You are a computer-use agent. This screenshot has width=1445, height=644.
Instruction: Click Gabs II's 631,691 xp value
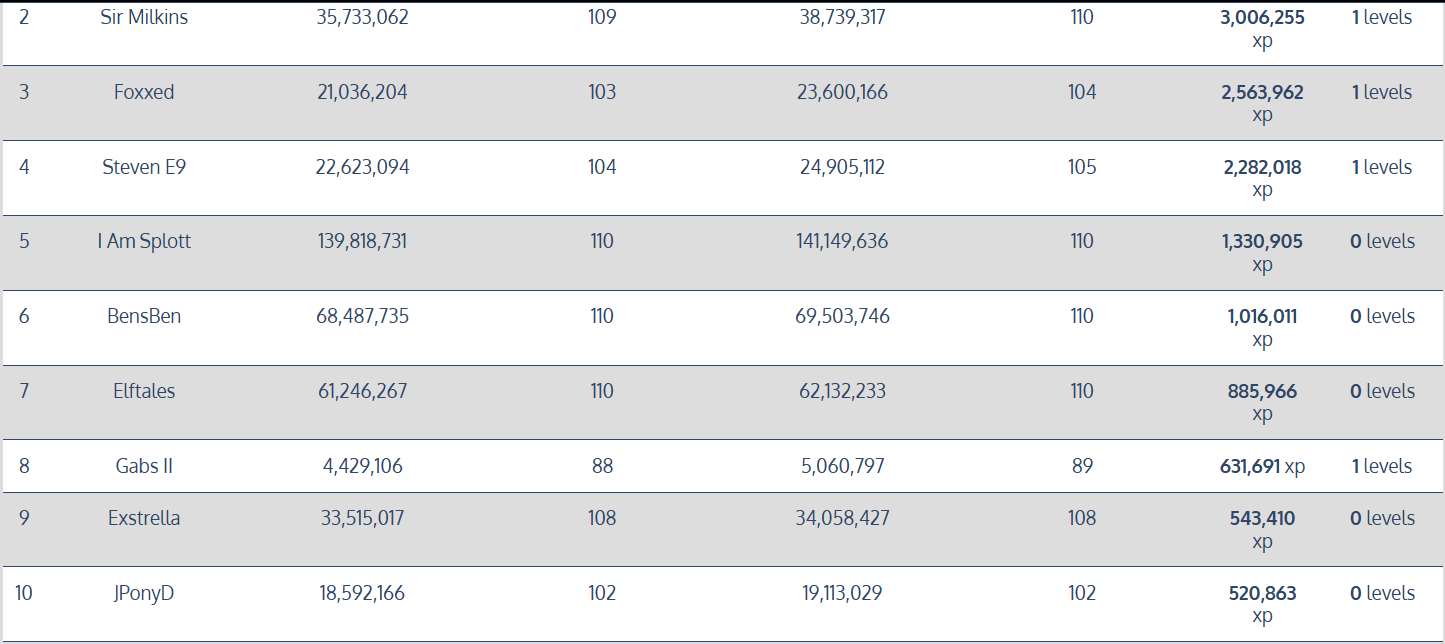[x=1262, y=466]
